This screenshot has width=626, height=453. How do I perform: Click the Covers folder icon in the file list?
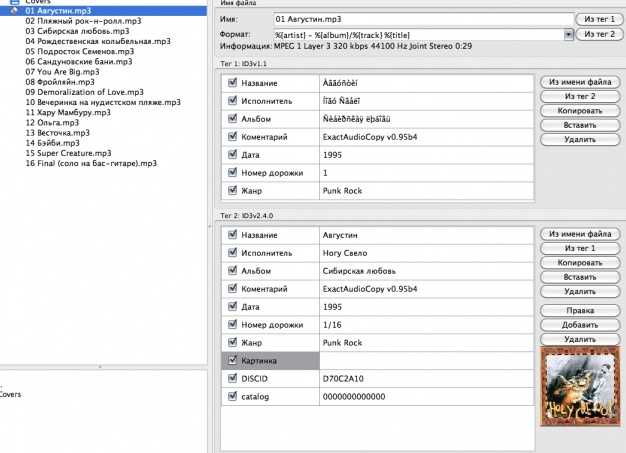point(16,2)
